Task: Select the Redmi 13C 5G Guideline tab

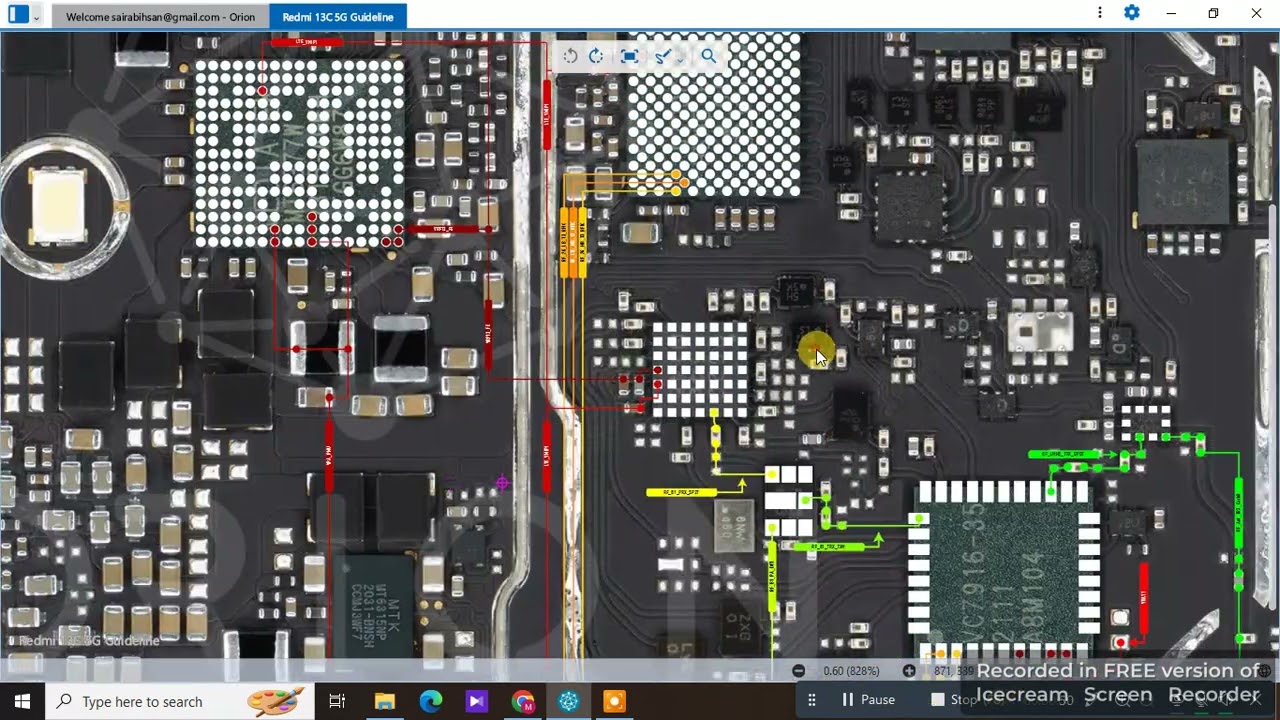Action: 338,17
